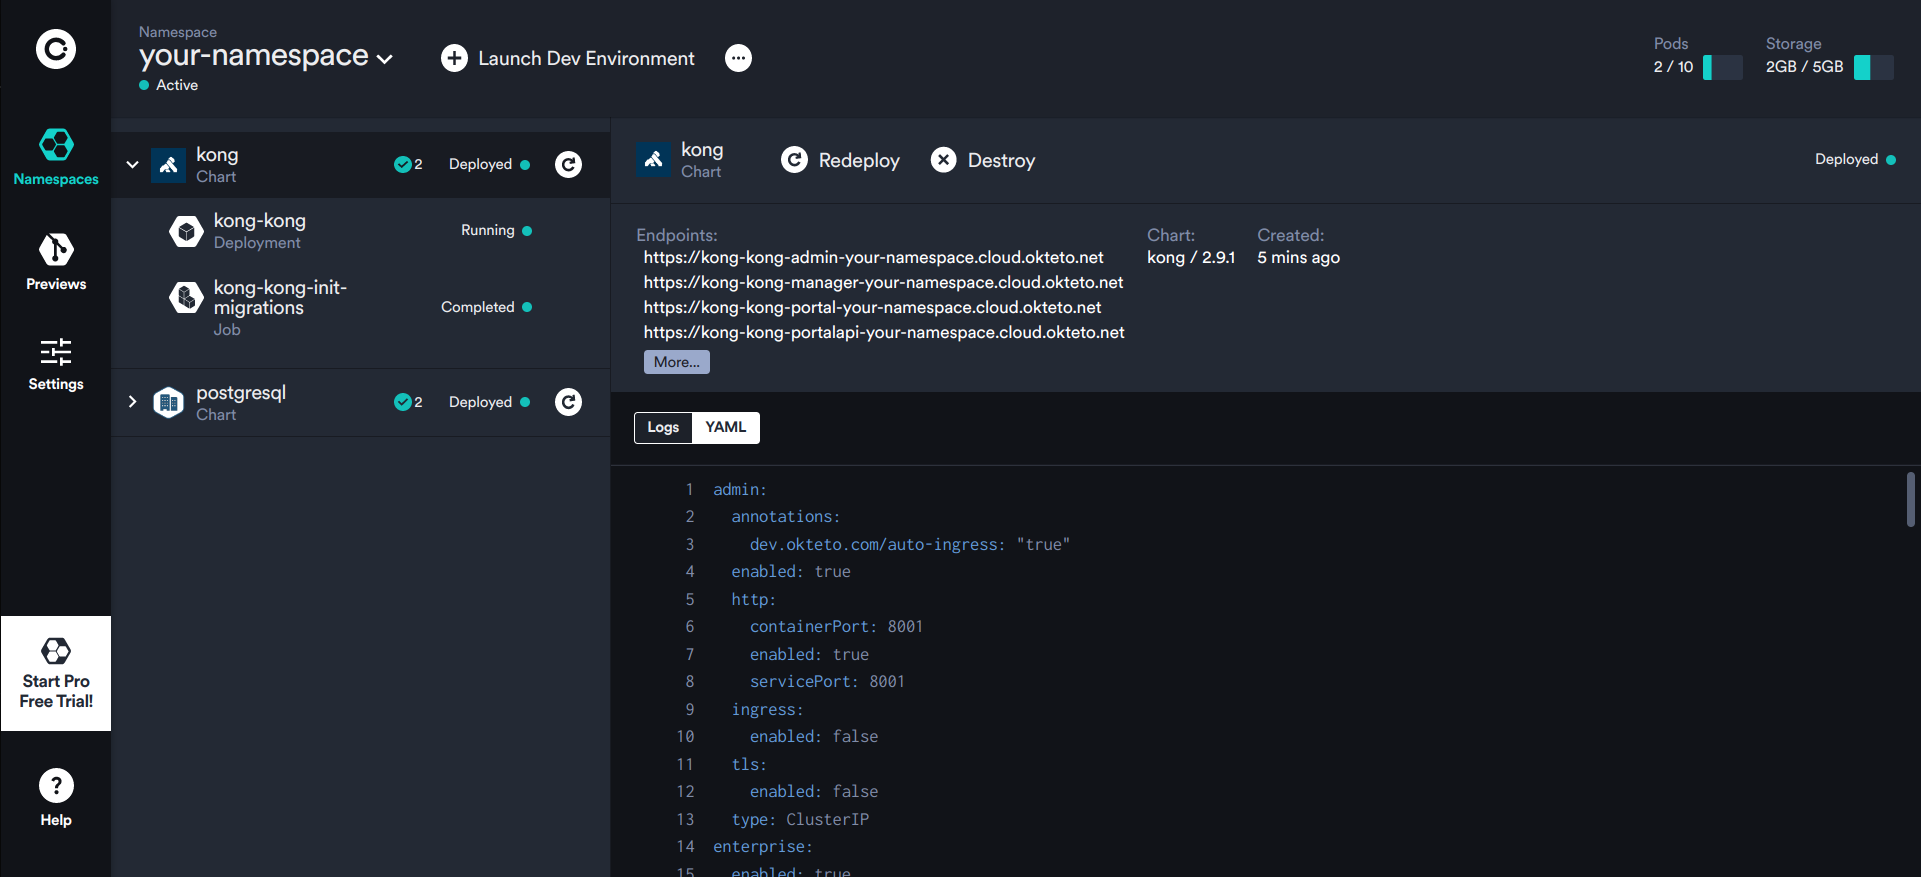Click the Redeploy button in detail header
Viewport: 1921px width, 877px height.
[840, 160]
